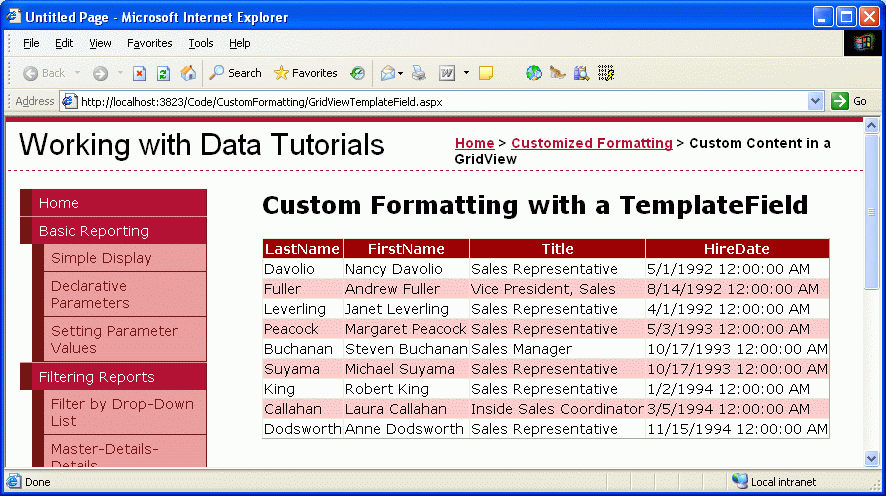
Task: Click the Stop loading toolbar icon
Action: 140,73
